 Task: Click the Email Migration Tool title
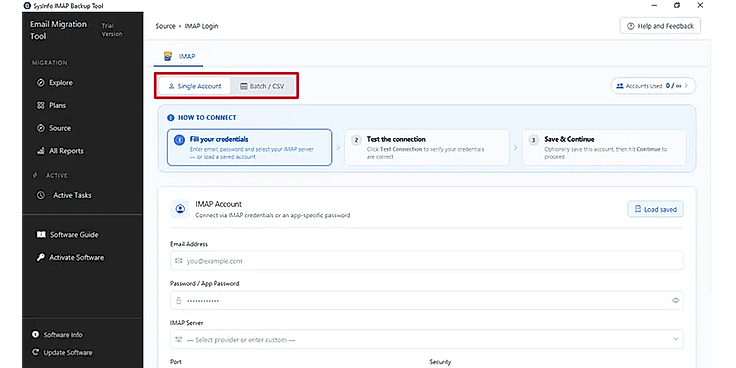pos(58,30)
